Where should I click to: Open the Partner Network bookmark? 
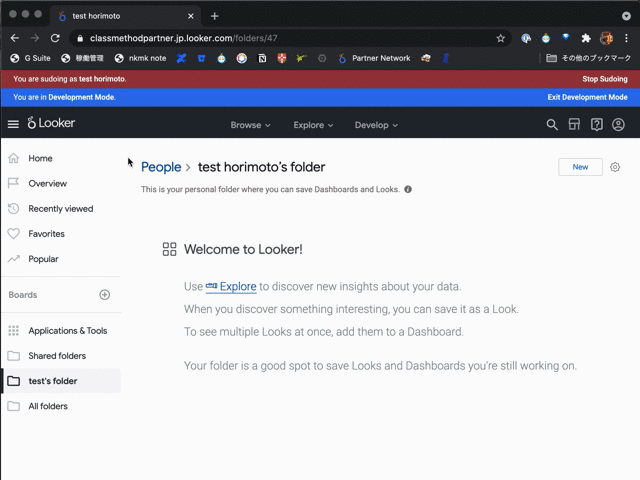point(374,58)
